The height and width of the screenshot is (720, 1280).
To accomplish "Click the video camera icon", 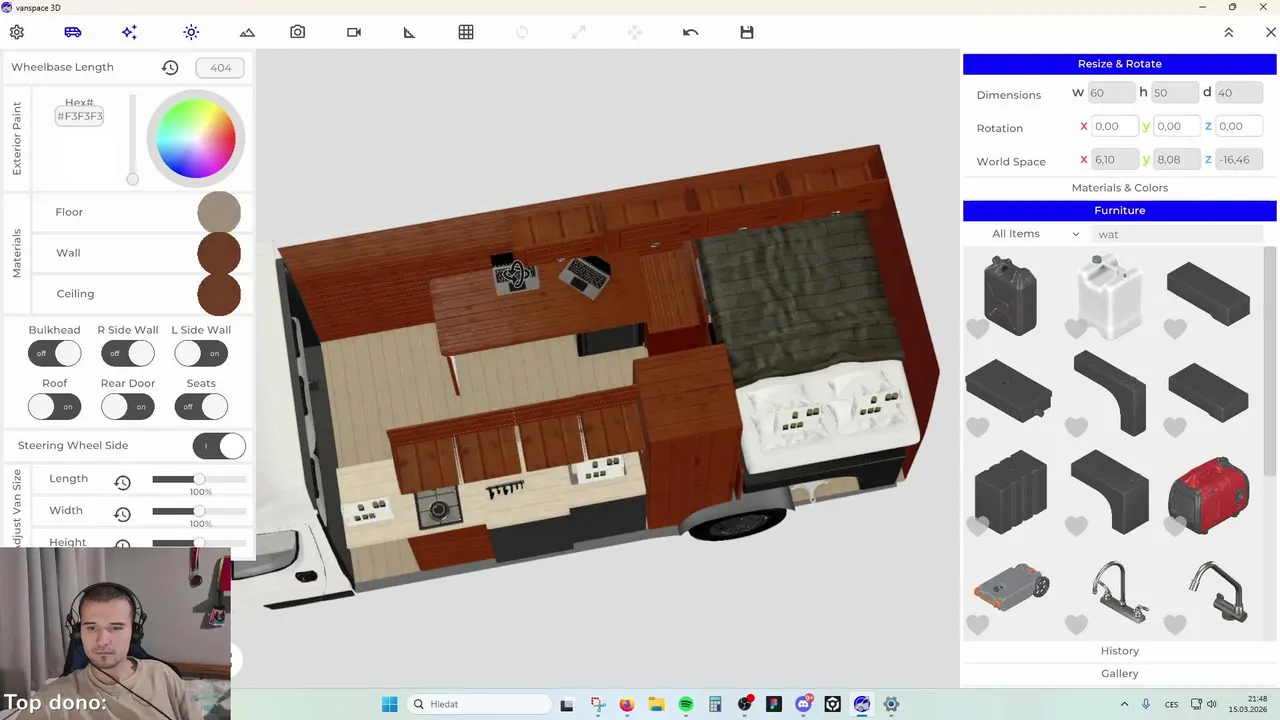I will (354, 32).
